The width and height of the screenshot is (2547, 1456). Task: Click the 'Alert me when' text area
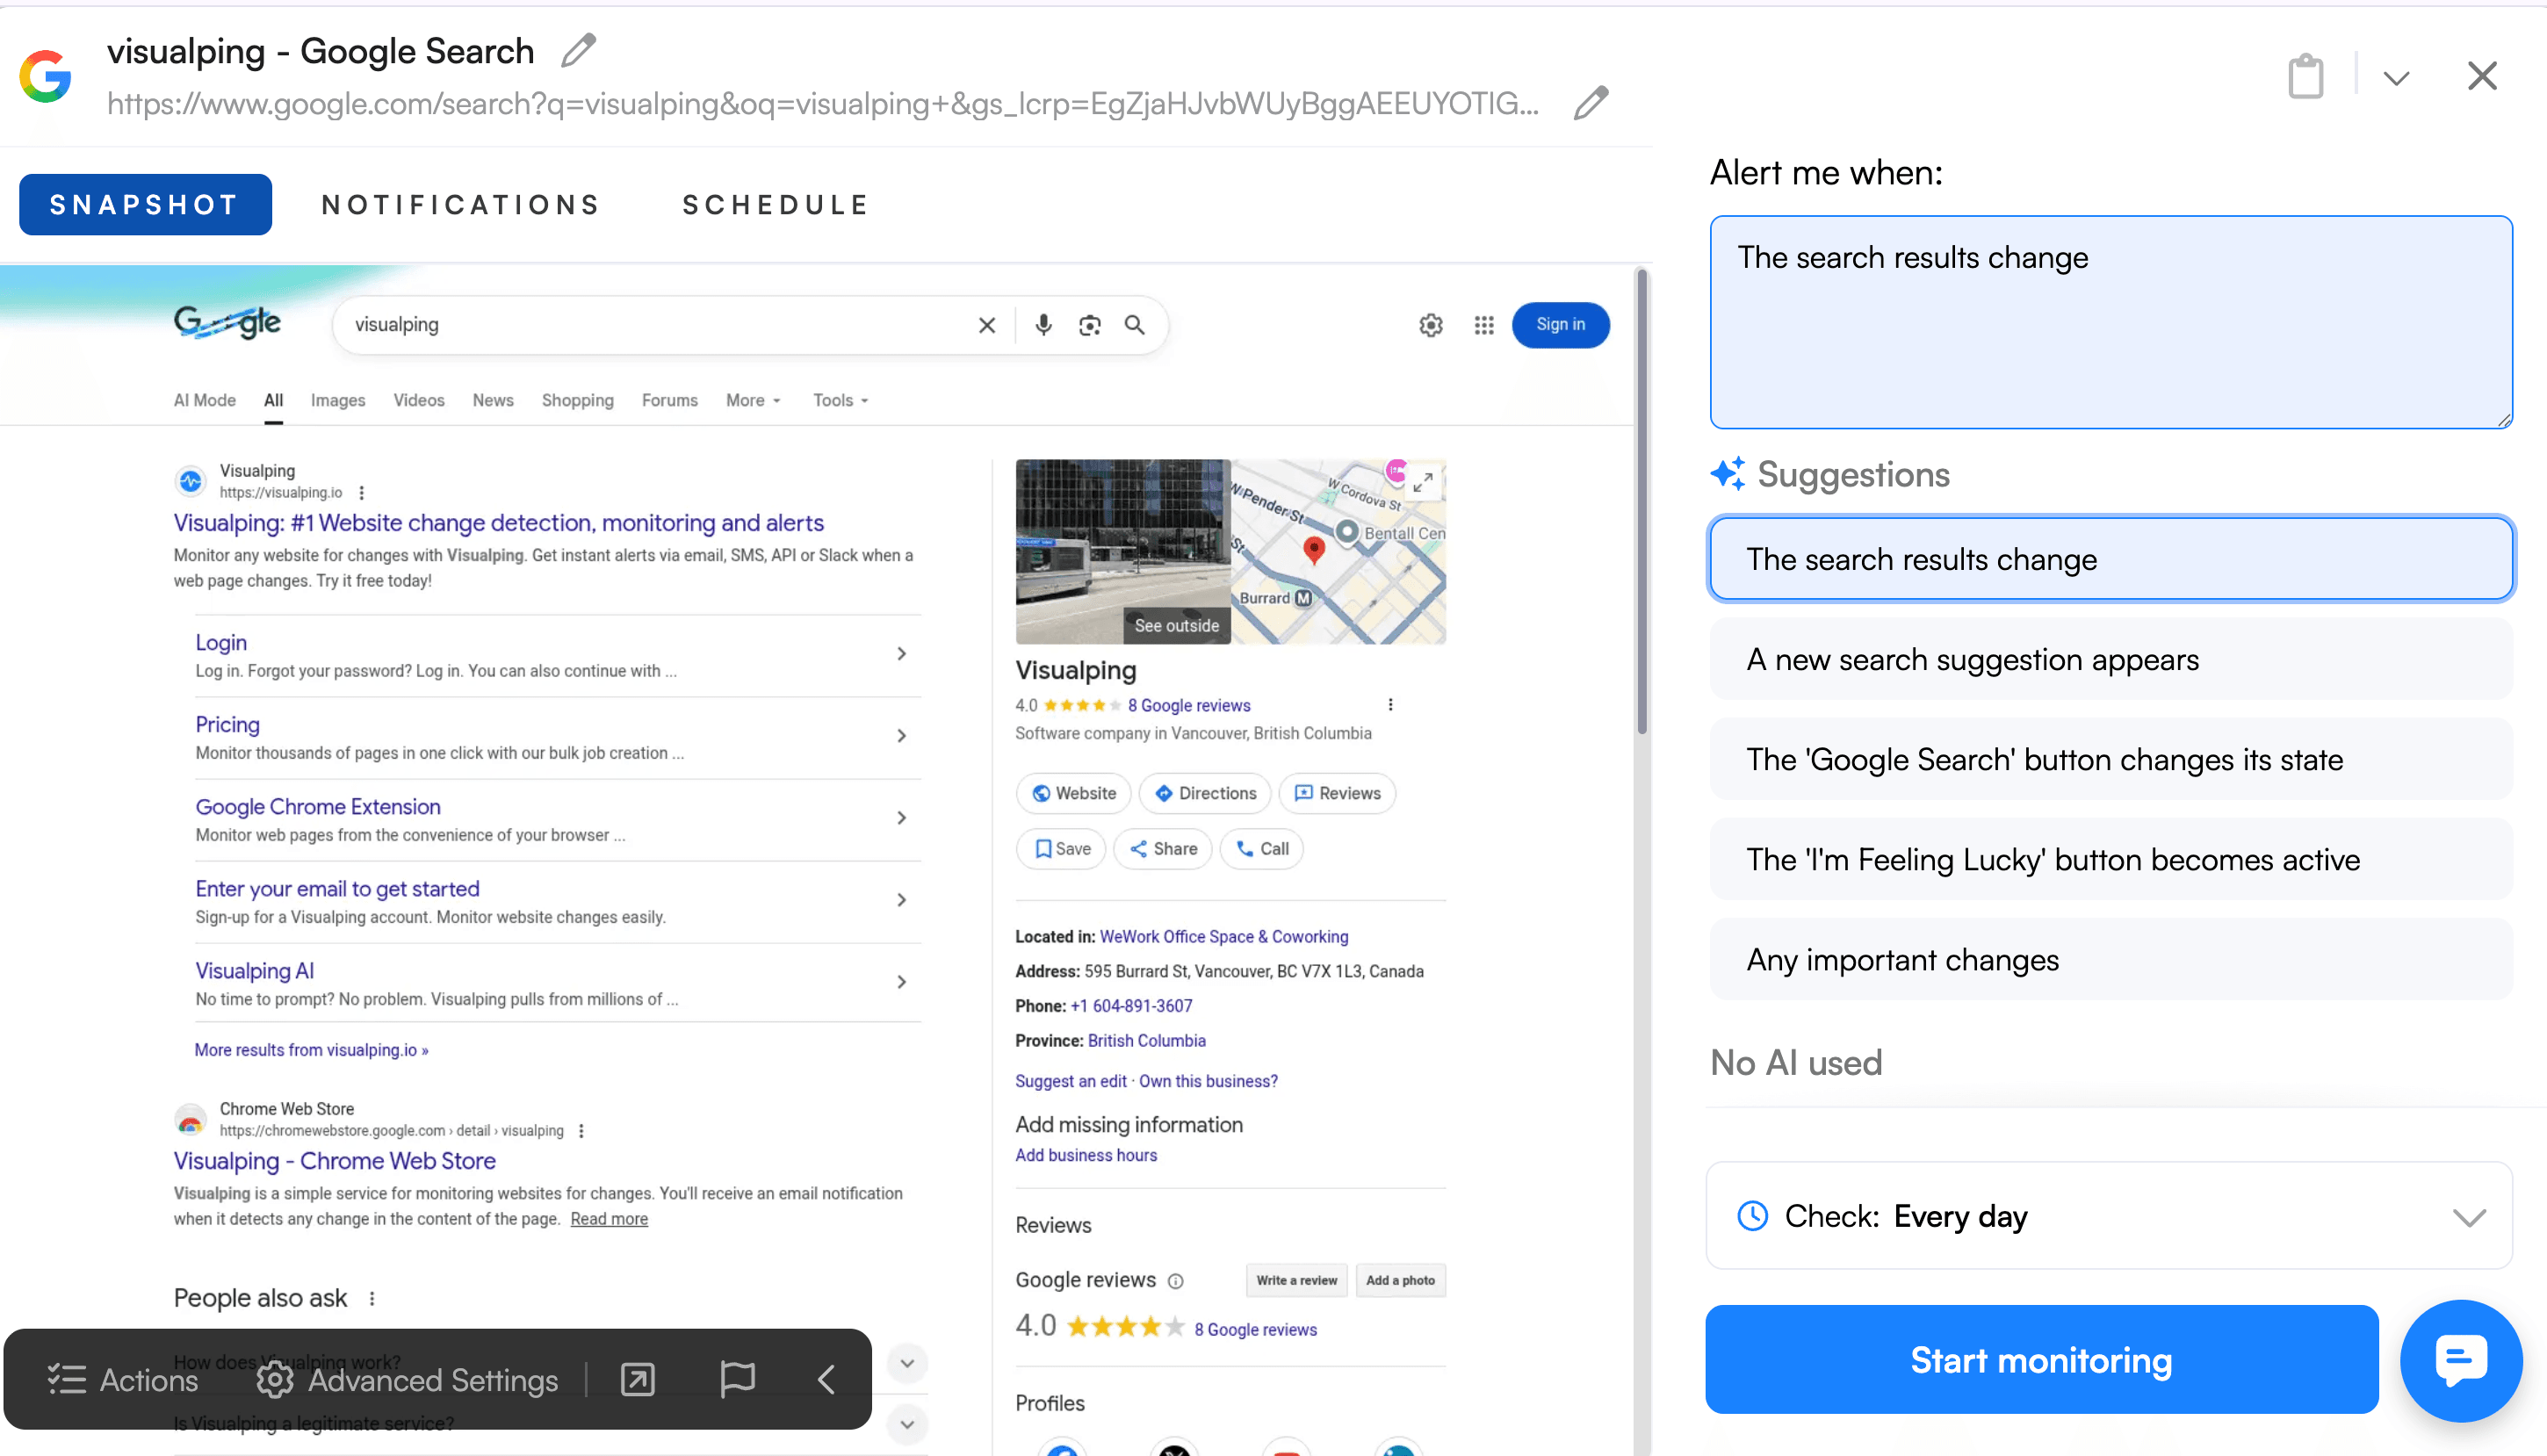[x=2110, y=322]
